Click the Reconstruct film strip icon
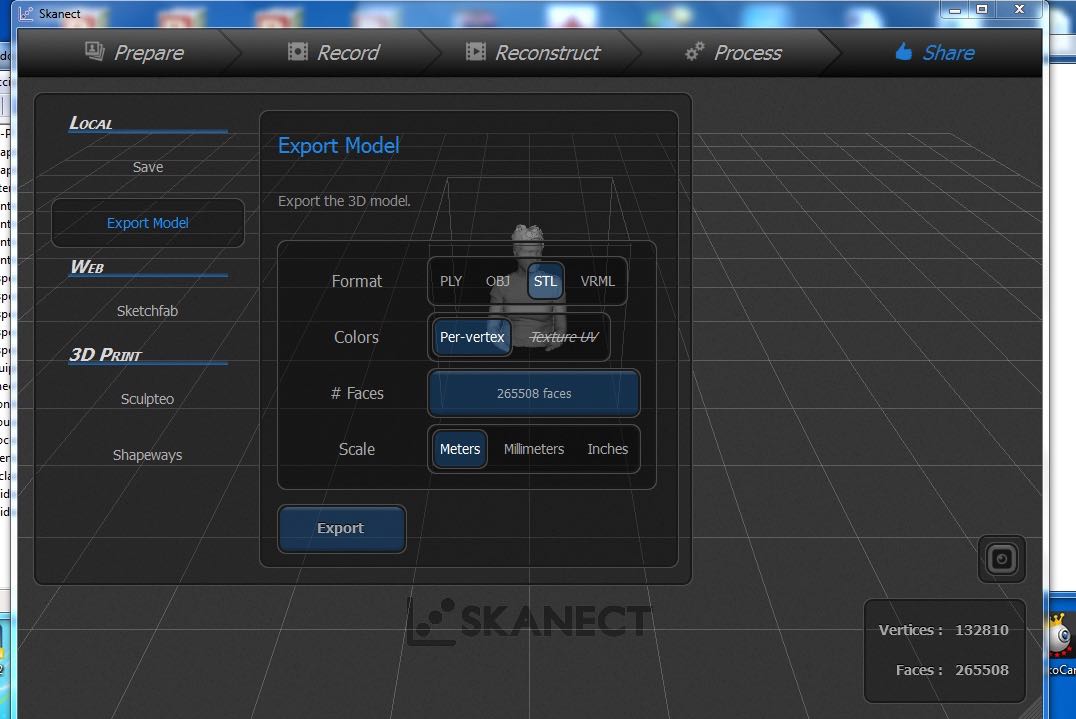Image resolution: width=1076 pixels, height=719 pixels. click(476, 51)
